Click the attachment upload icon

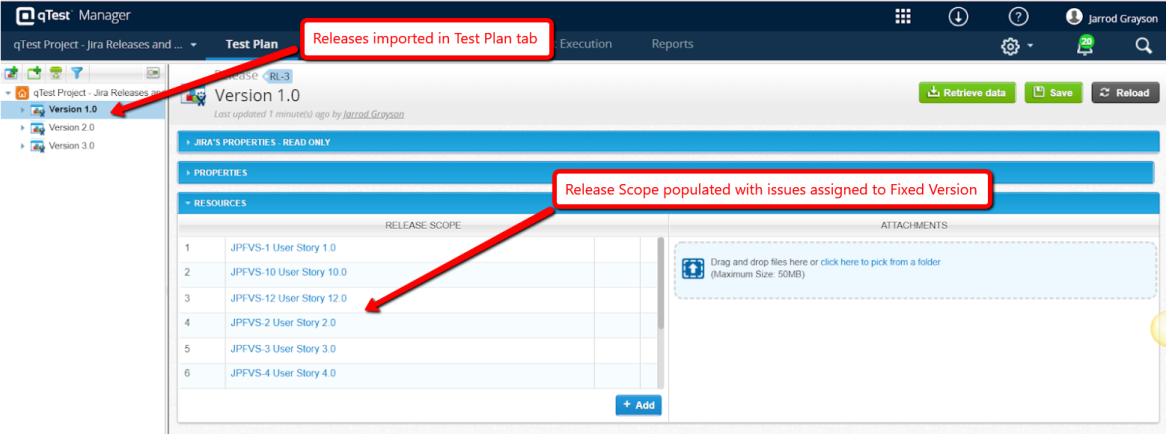point(692,268)
